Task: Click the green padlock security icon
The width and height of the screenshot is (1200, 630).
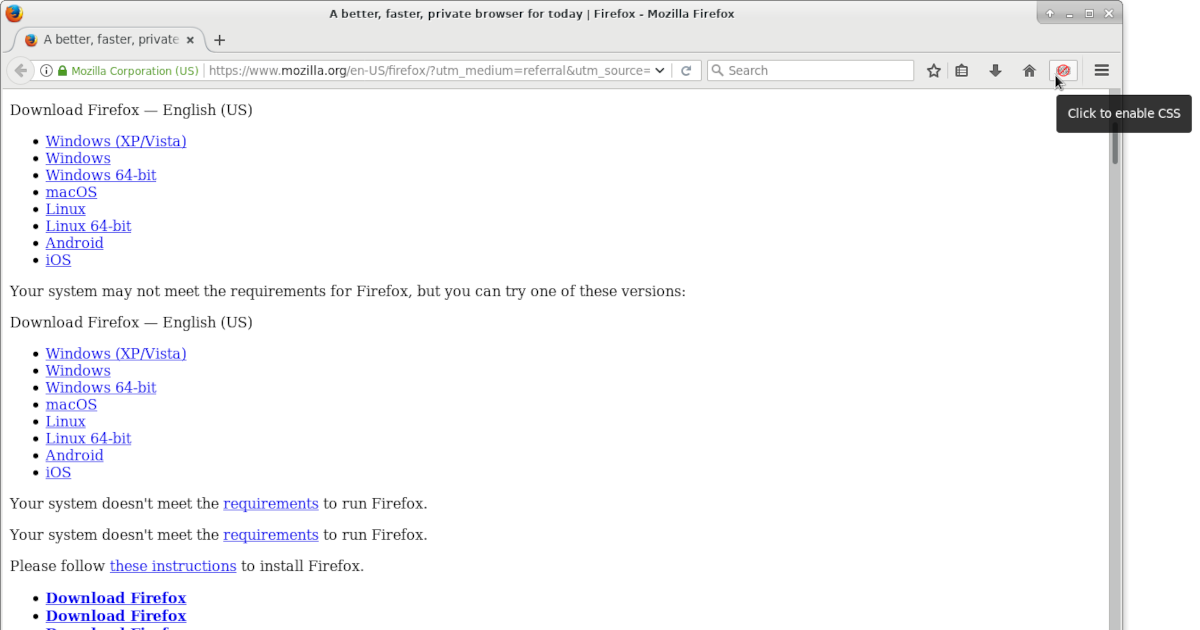Action: pyautogui.click(x=62, y=71)
